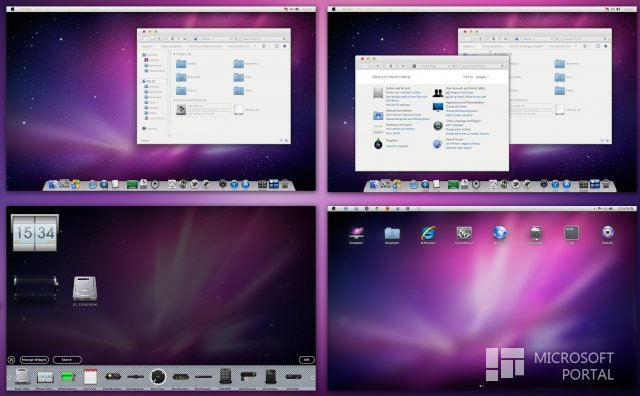Select the flip clock widget in the widget bar
The width and height of the screenshot is (640, 396).
pyautogui.click(x=45, y=377)
